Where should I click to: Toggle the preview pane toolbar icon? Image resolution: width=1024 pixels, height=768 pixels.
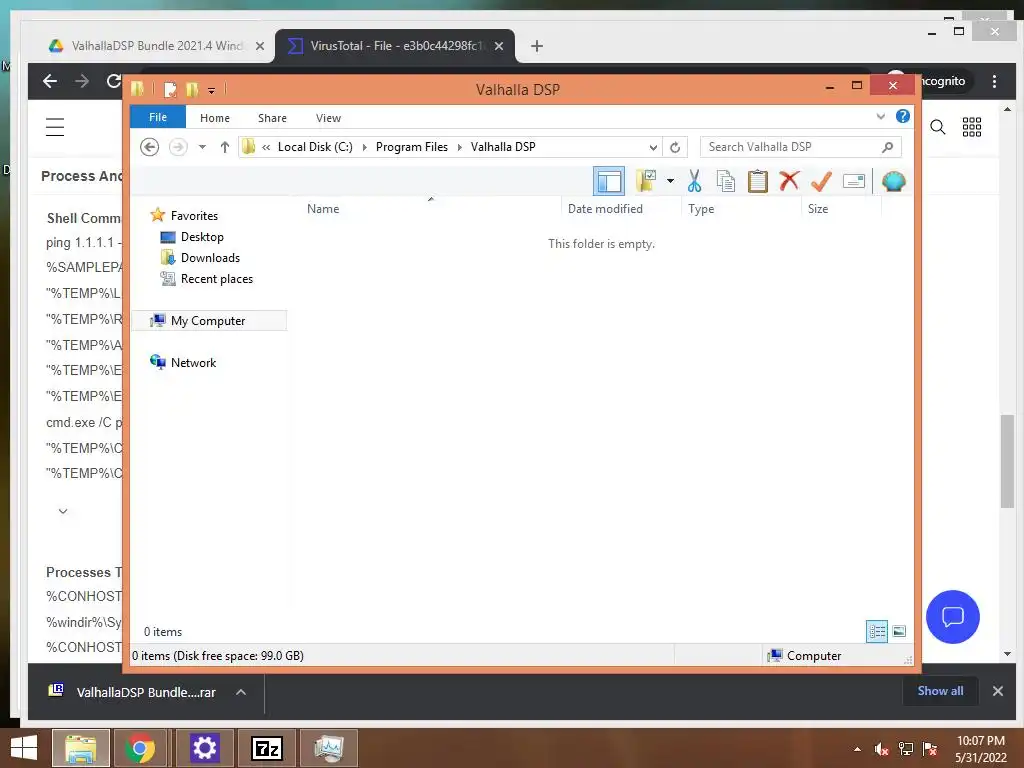click(x=609, y=181)
